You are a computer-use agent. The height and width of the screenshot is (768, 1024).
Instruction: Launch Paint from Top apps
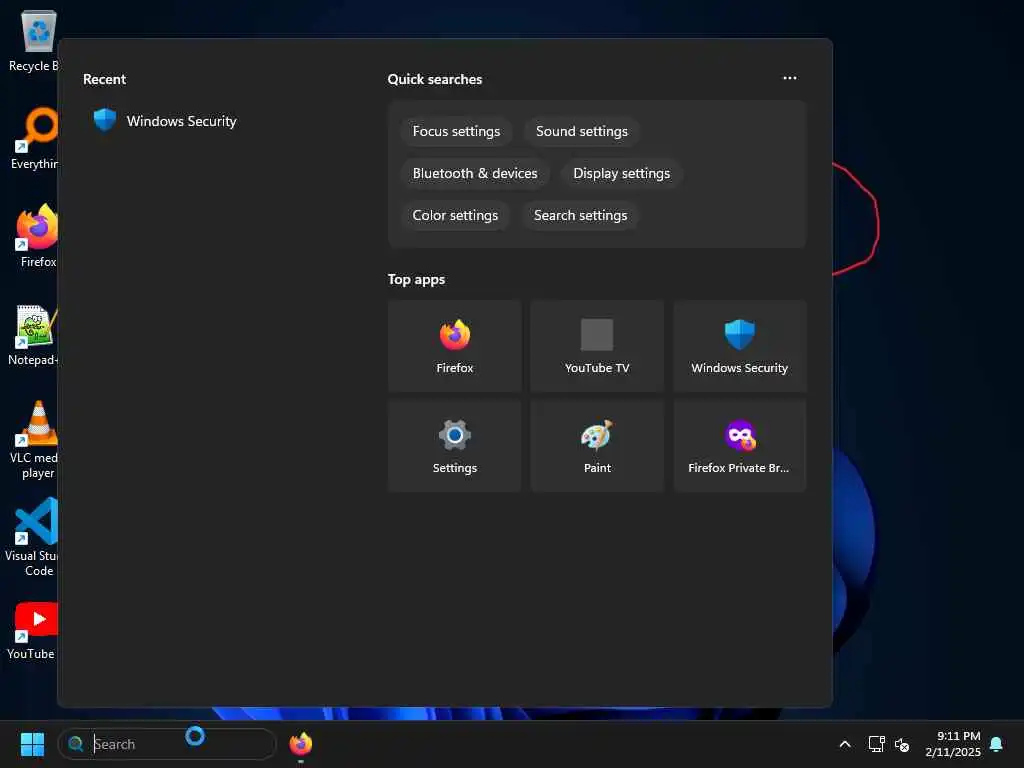(x=597, y=446)
